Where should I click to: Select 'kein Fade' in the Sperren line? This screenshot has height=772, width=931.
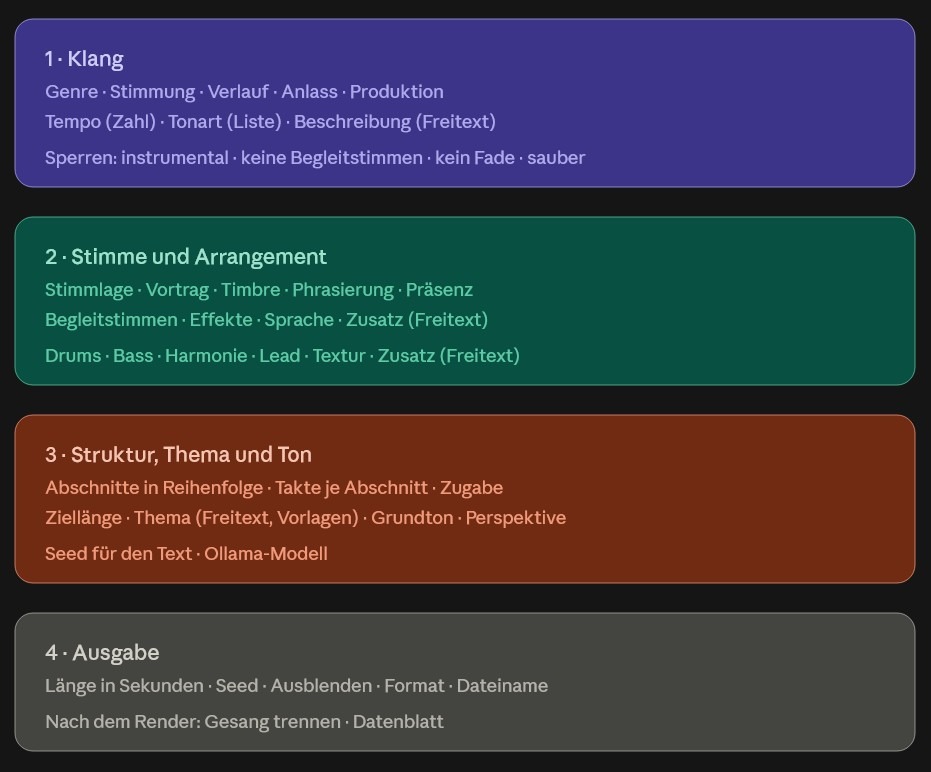pos(475,157)
